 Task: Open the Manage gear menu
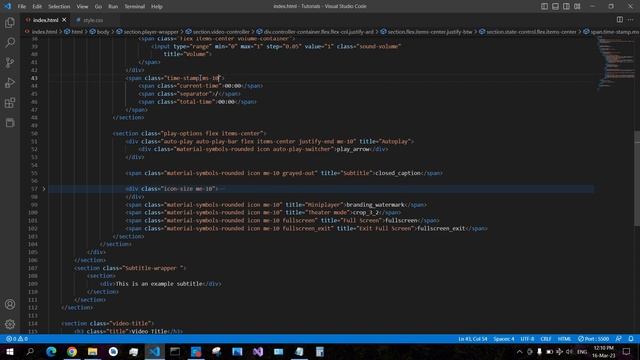10,324
